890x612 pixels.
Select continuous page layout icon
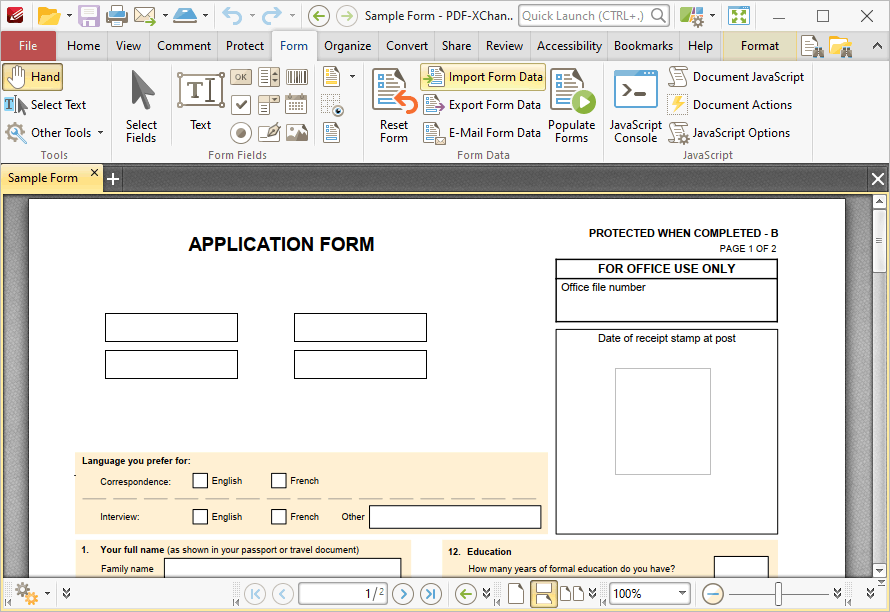(543, 594)
